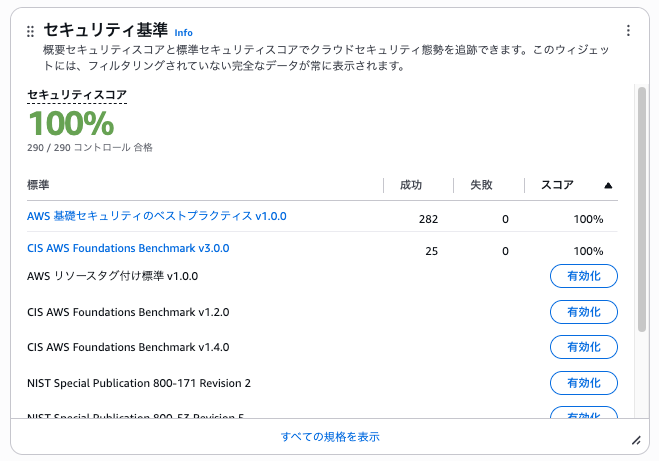Click the 100% security score value
Screen dimensions: 659x461
tap(71, 123)
